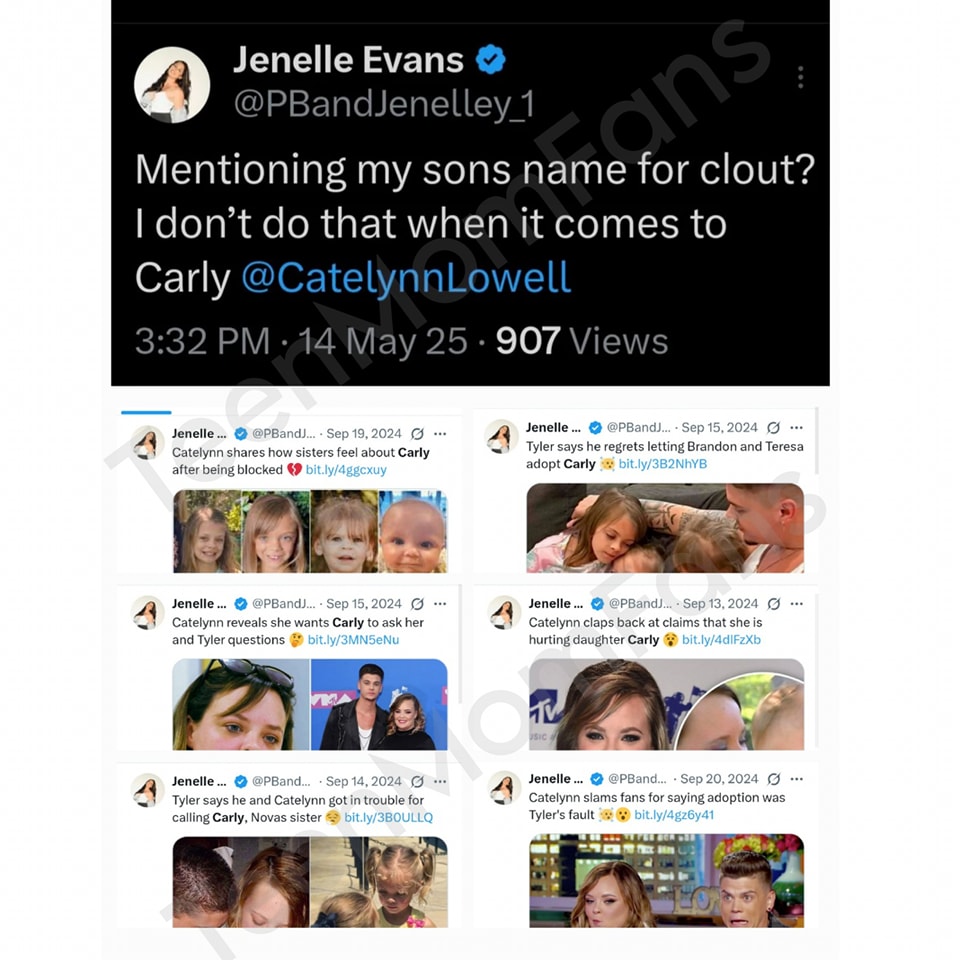This screenshot has width=960, height=960.
Task: Click the verified badge beside Jenelle Evans
Action: click(x=490, y=59)
